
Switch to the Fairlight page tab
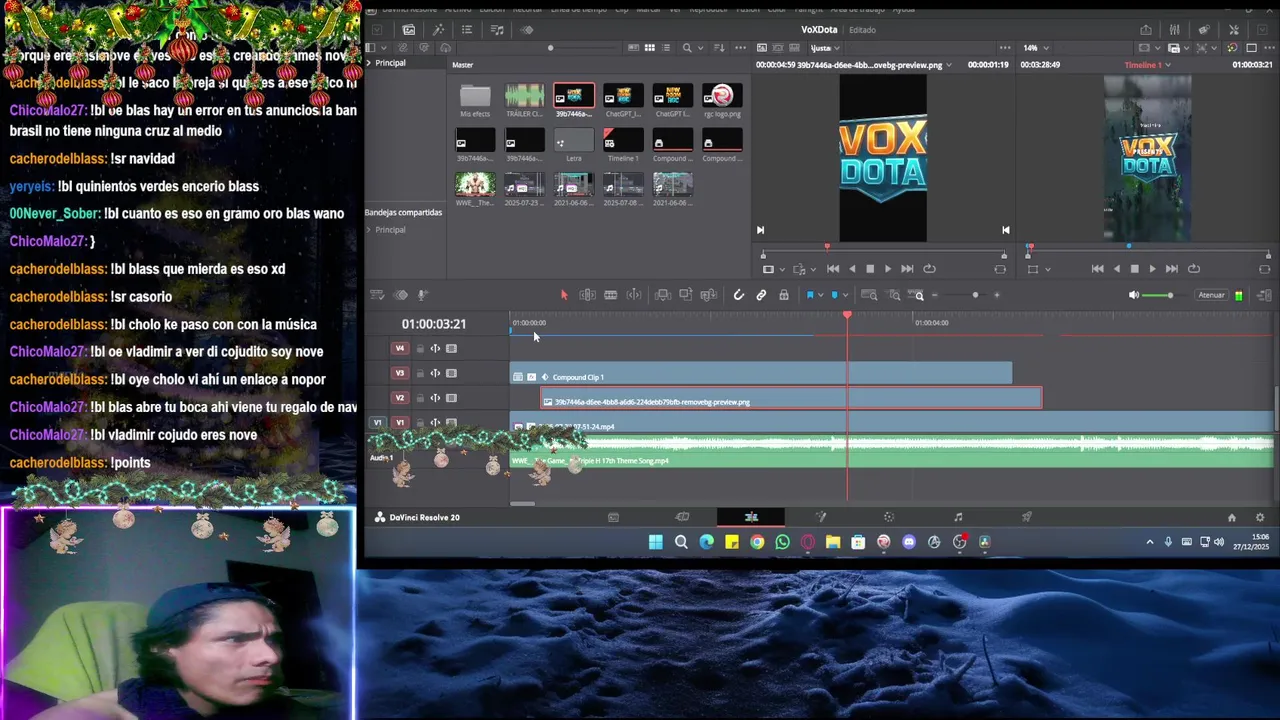[x=958, y=517]
